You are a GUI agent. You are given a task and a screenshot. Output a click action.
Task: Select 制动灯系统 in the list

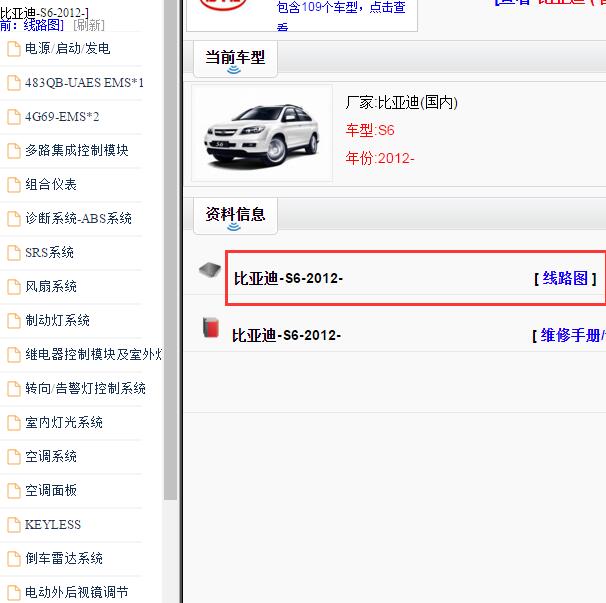(x=58, y=320)
